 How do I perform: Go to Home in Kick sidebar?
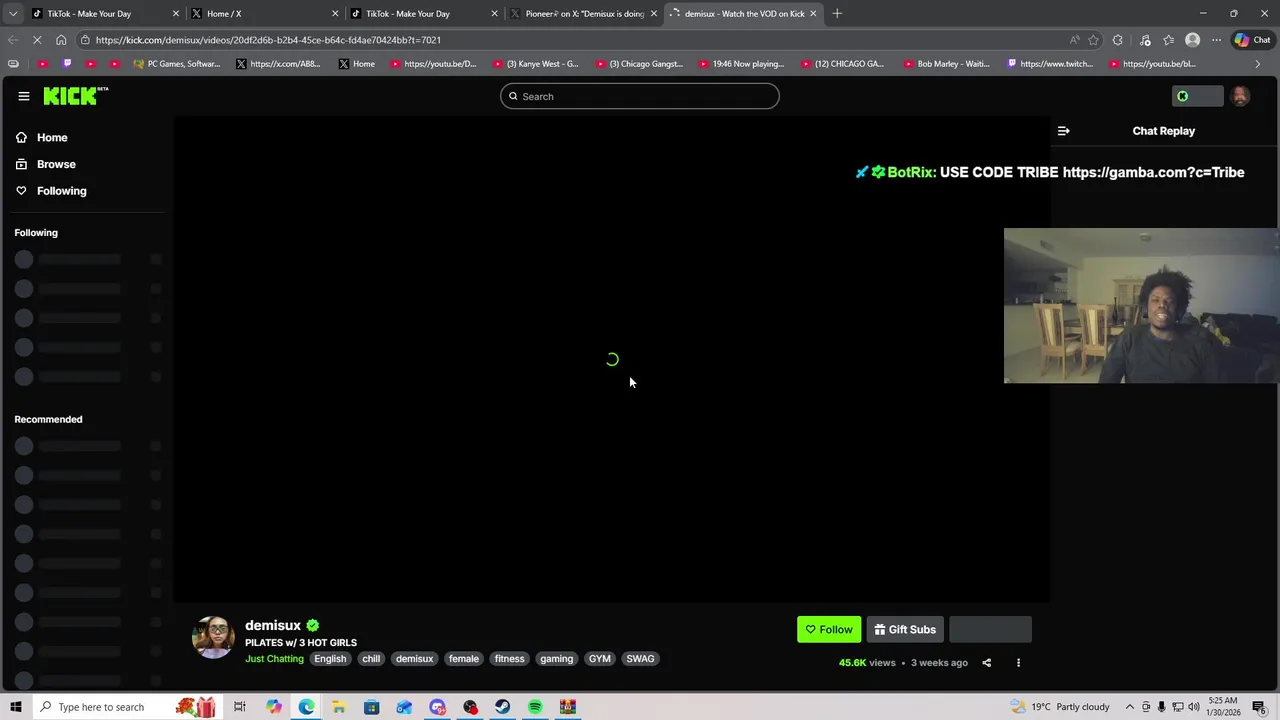click(x=52, y=137)
